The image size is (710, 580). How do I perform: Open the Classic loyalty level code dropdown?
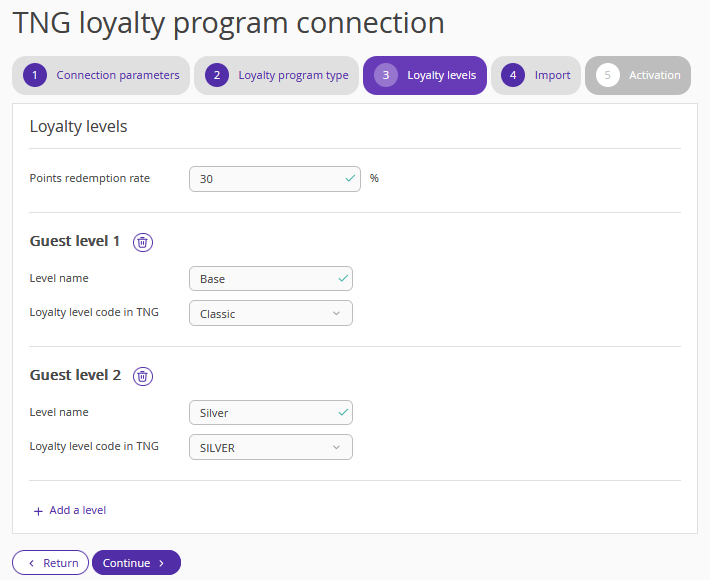[271, 313]
